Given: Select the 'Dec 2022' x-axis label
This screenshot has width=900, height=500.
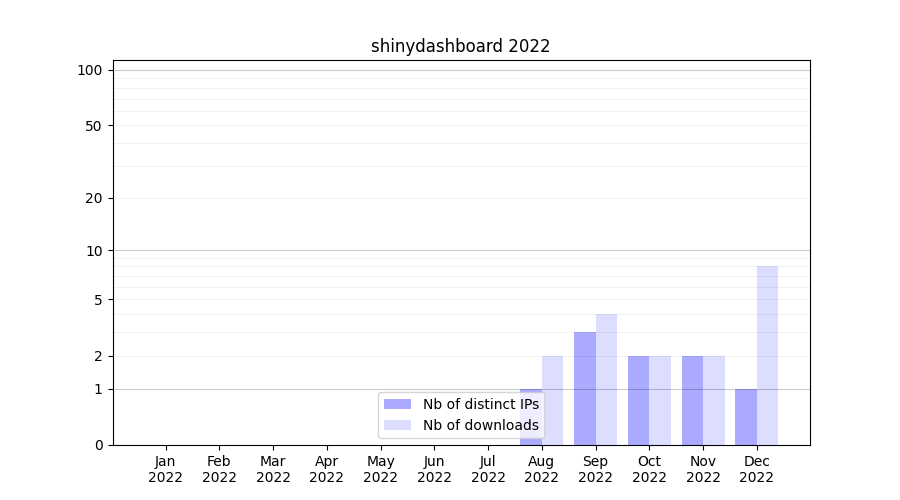Looking at the screenshot, I should click(756, 469).
